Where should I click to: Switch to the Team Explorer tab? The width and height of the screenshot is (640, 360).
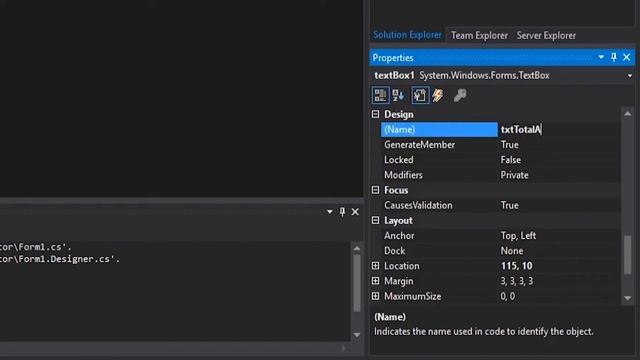479,36
